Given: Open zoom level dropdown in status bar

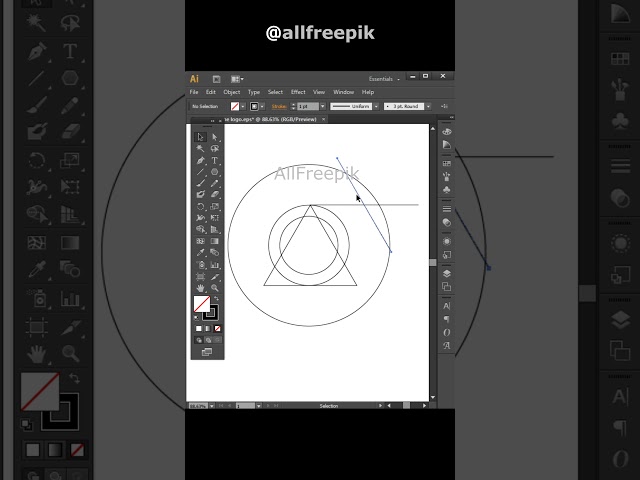Looking at the screenshot, I should (x=212, y=406).
